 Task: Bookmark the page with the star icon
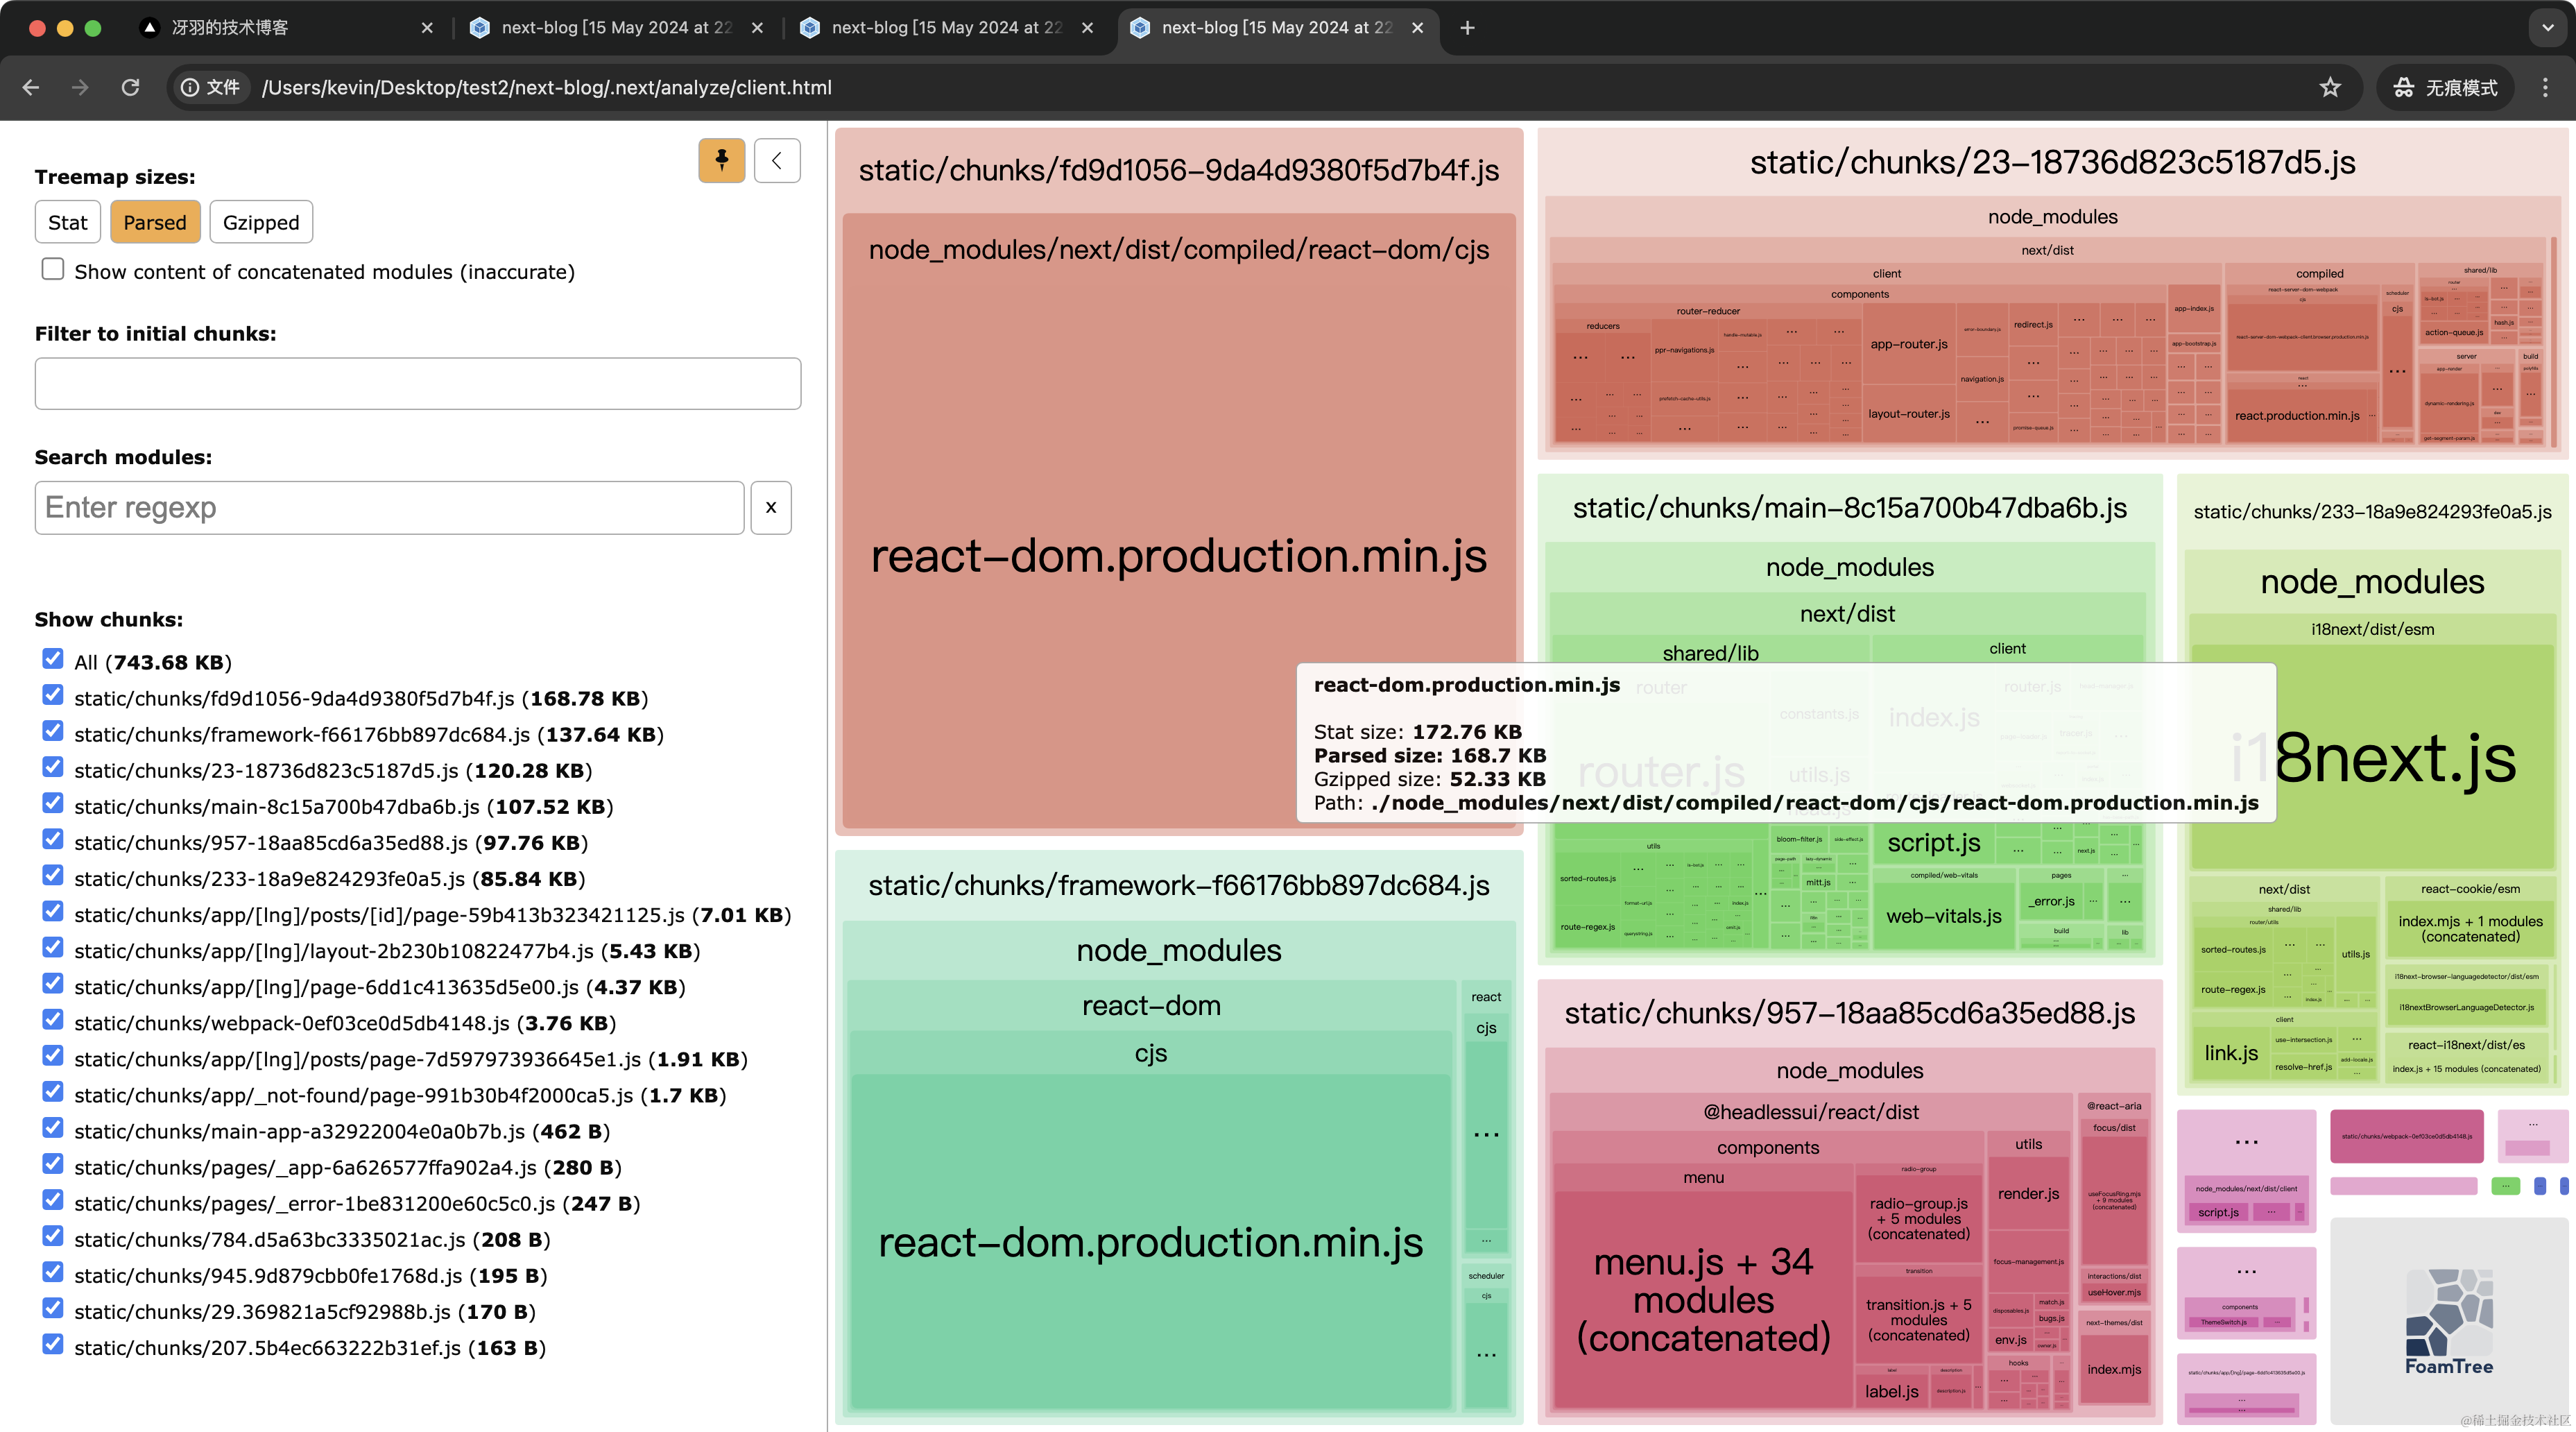pyautogui.click(x=2330, y=88)
